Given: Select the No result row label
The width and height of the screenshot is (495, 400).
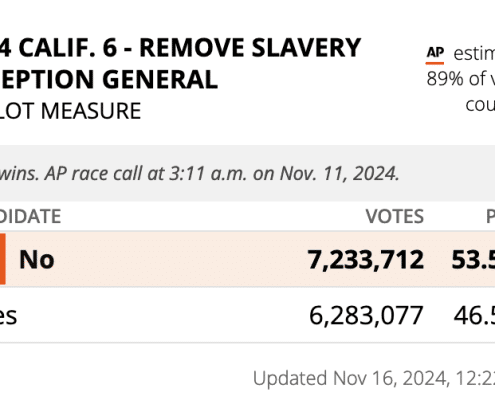Looking at the screenshot, I should pos(37,259).
